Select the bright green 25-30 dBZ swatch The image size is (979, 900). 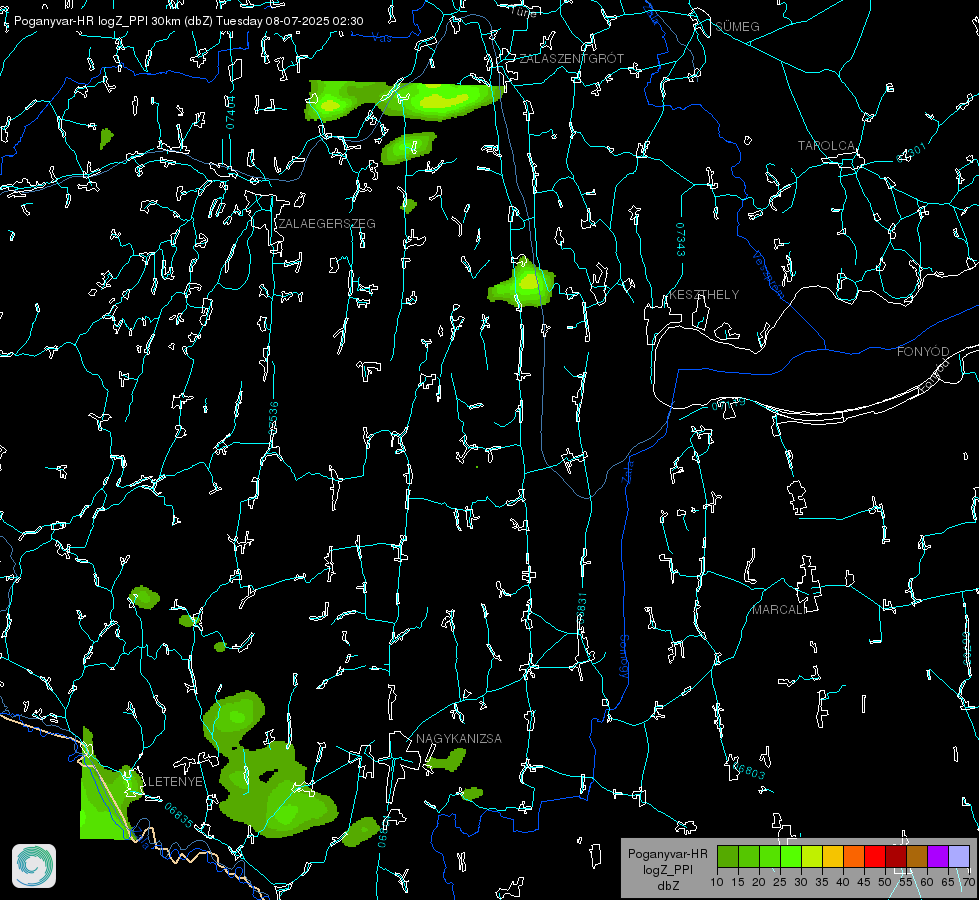pos(791,856)
